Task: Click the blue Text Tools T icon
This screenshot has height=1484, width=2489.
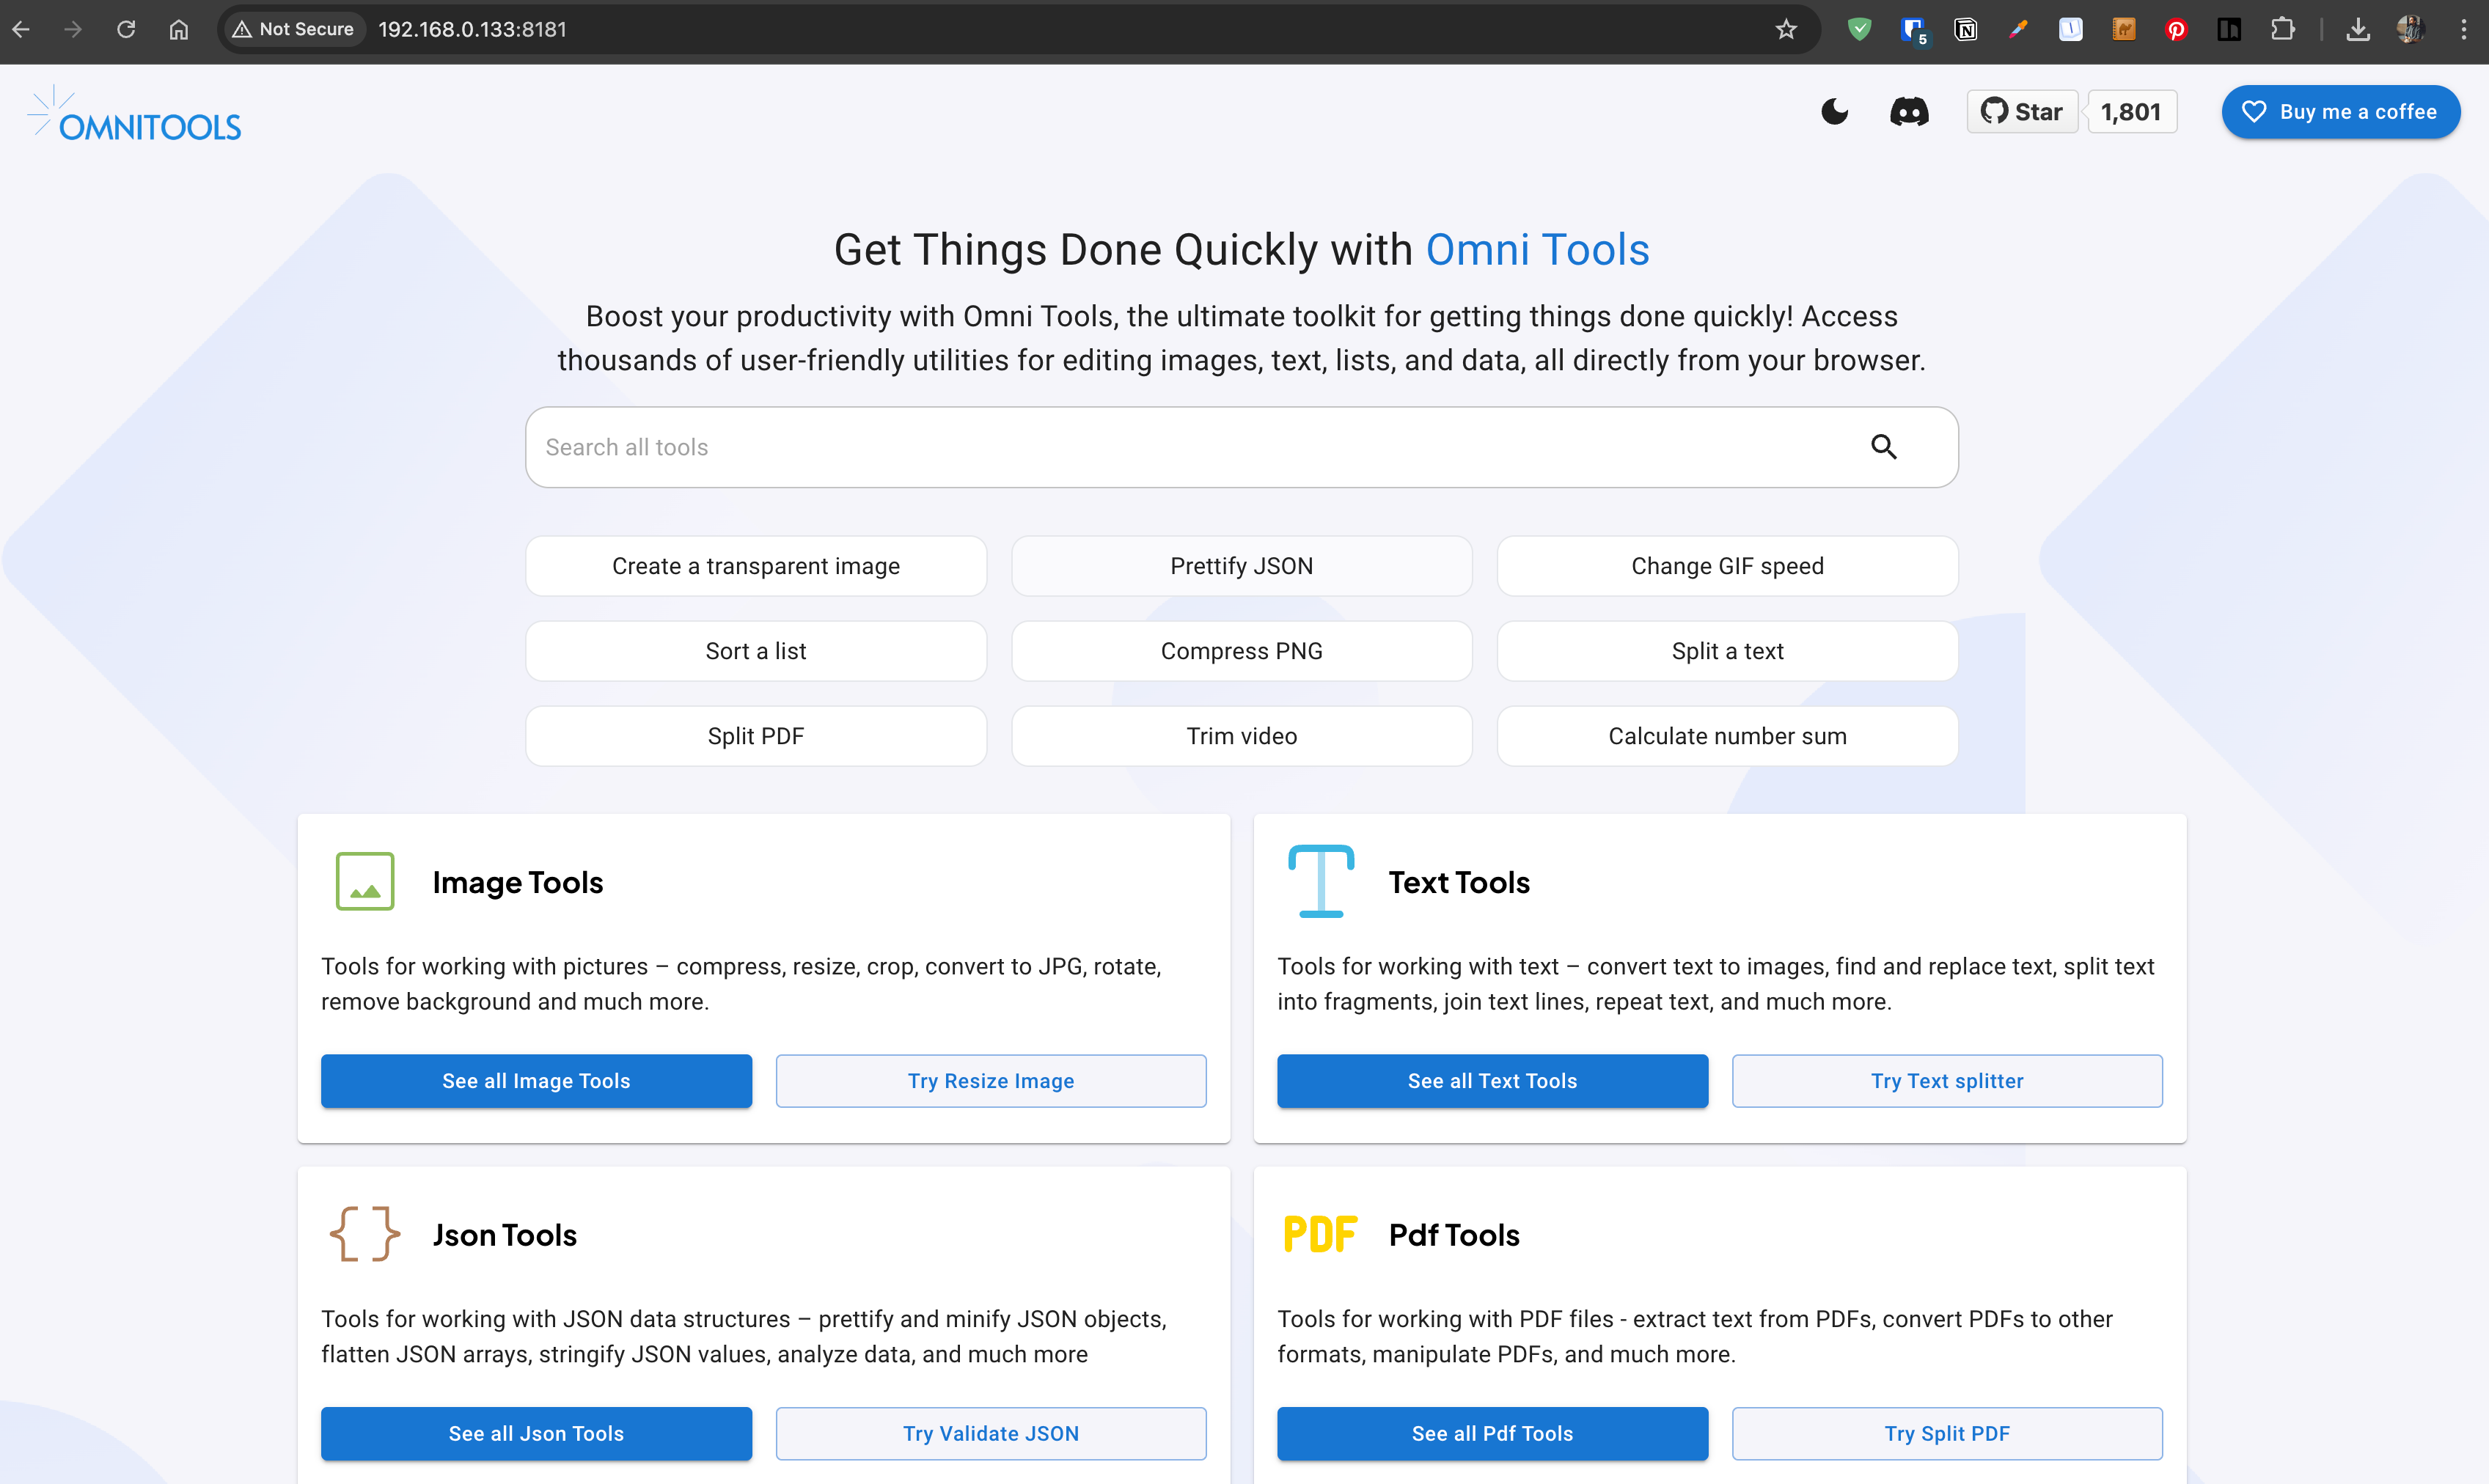Action: click(1321, 881)
